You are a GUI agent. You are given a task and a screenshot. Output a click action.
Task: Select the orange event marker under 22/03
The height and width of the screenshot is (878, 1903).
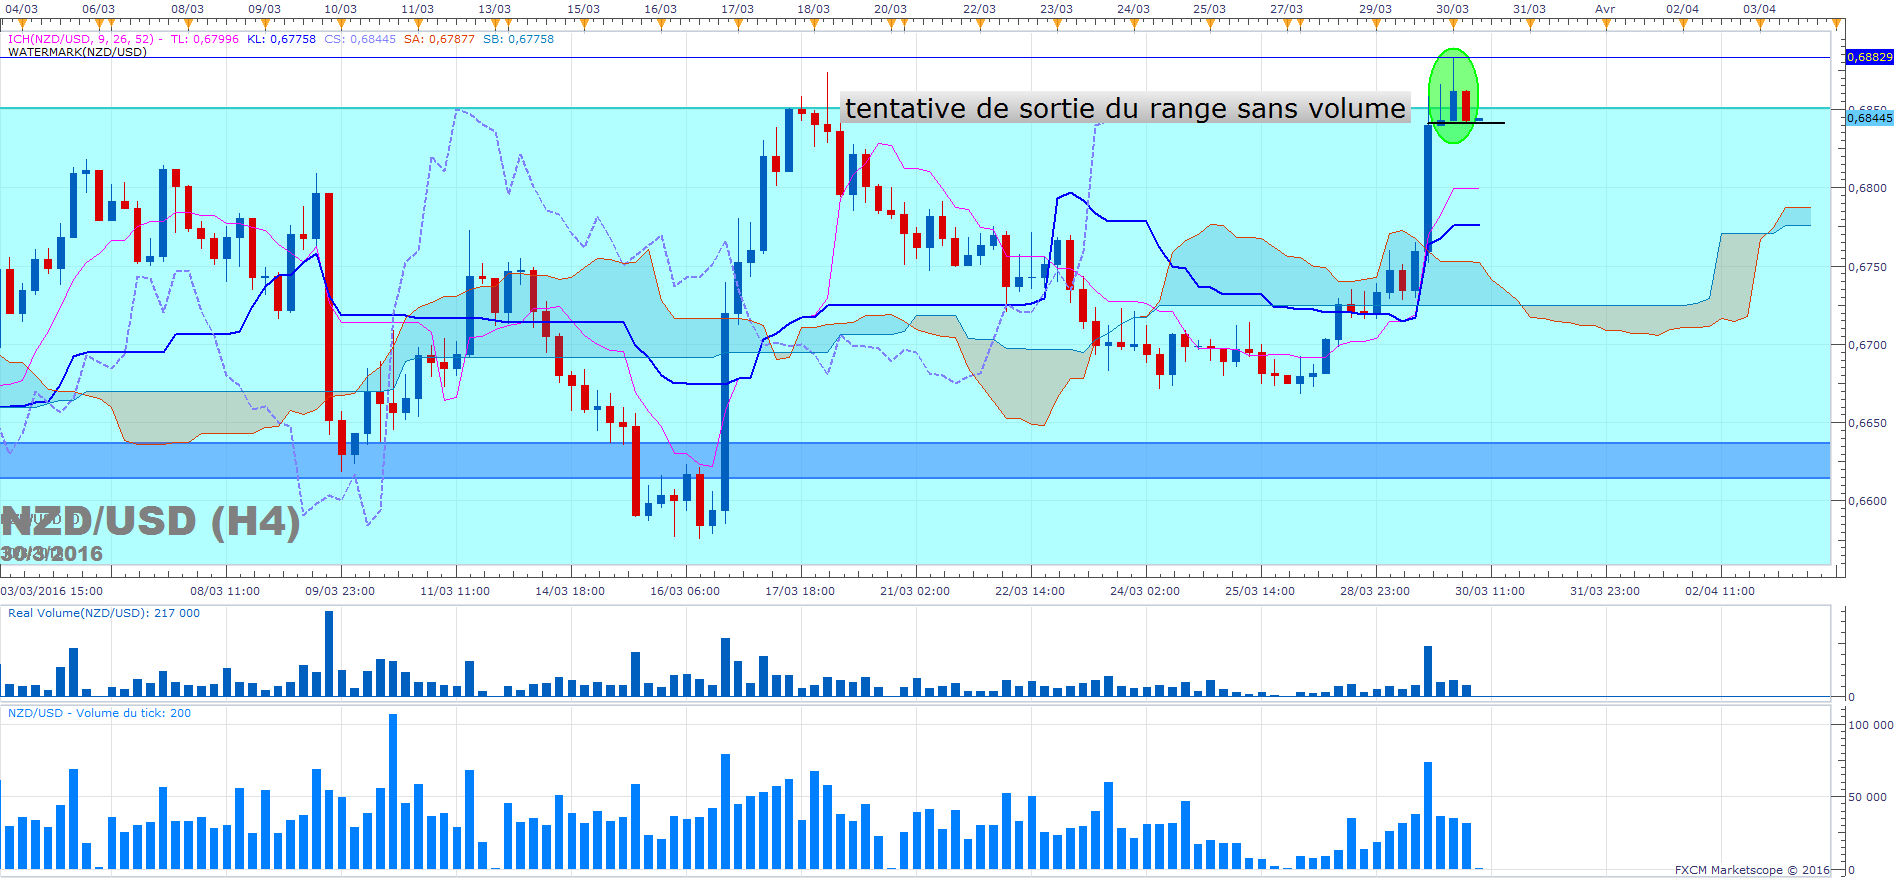[980, 23]
